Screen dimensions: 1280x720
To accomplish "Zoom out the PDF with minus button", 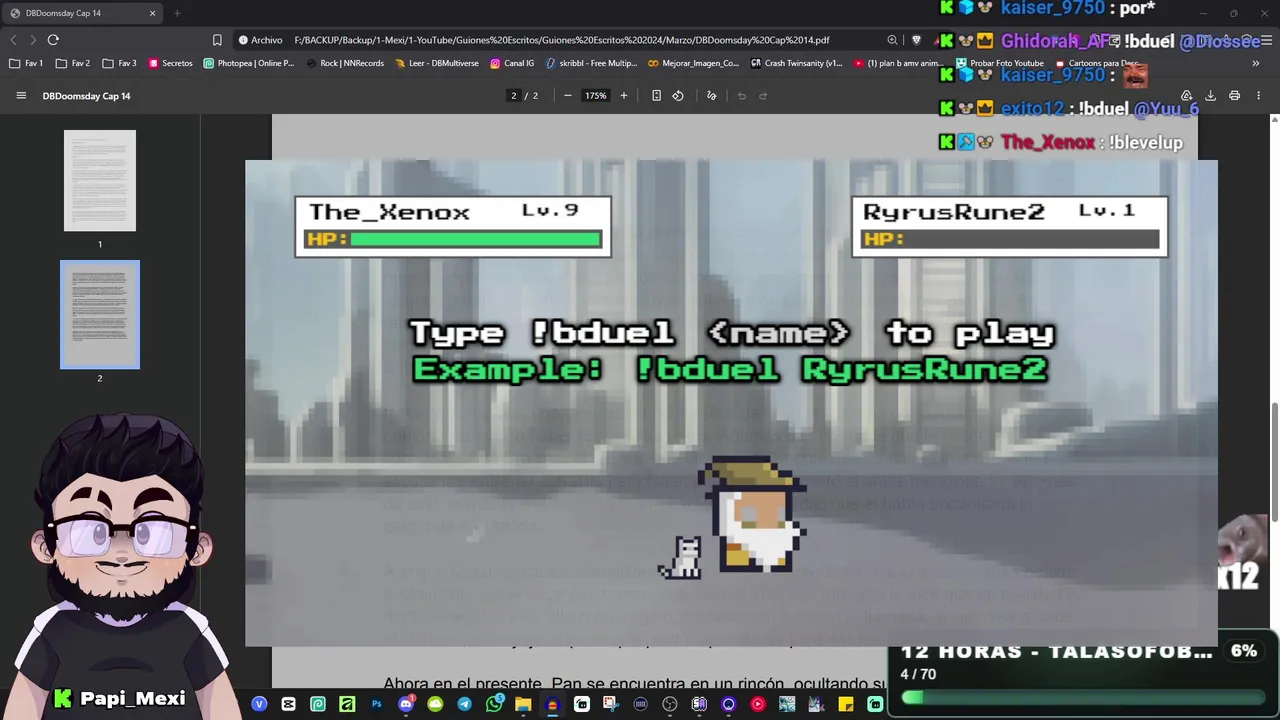I will pos(567,96).
